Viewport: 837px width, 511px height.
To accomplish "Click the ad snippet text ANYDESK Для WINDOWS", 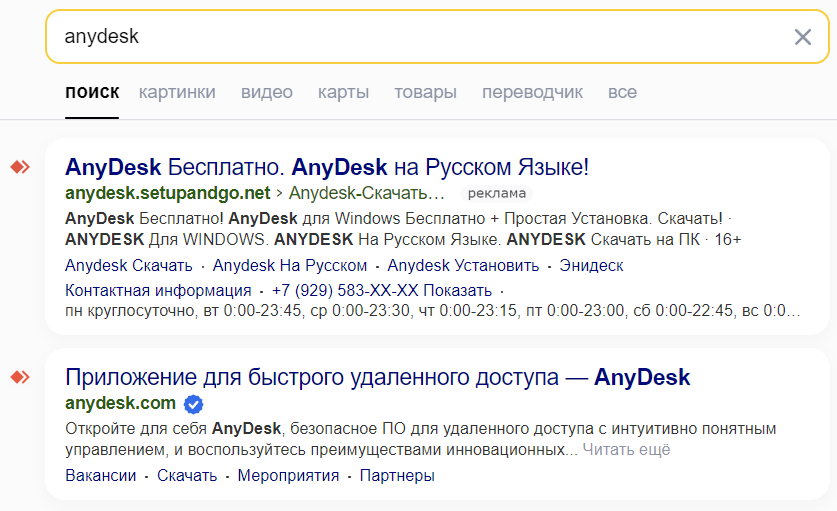I will [x=165, y=240].
